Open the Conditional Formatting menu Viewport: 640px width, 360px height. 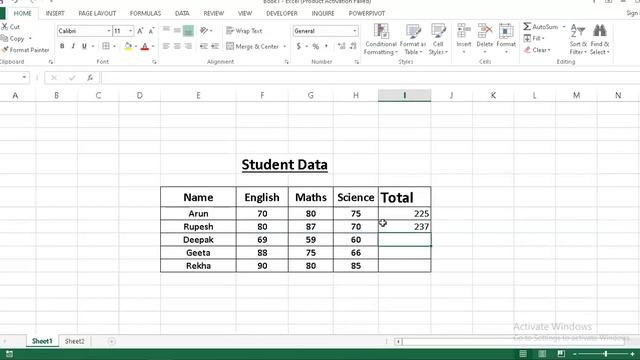point(380,39)
